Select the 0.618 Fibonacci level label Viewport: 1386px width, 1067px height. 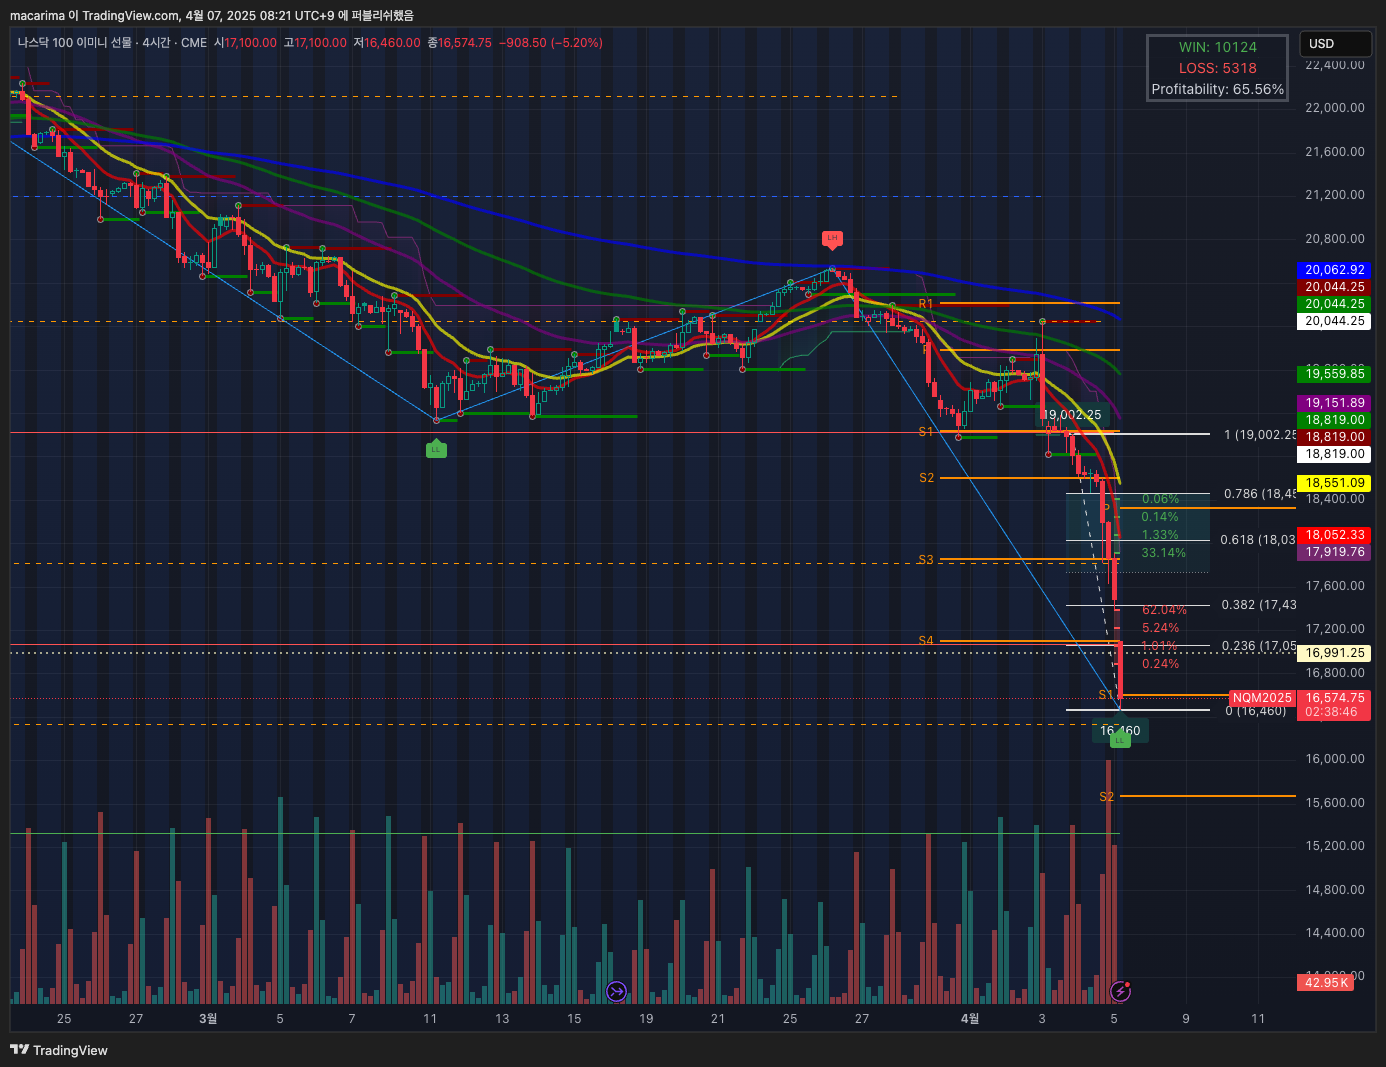[1257, 540]
